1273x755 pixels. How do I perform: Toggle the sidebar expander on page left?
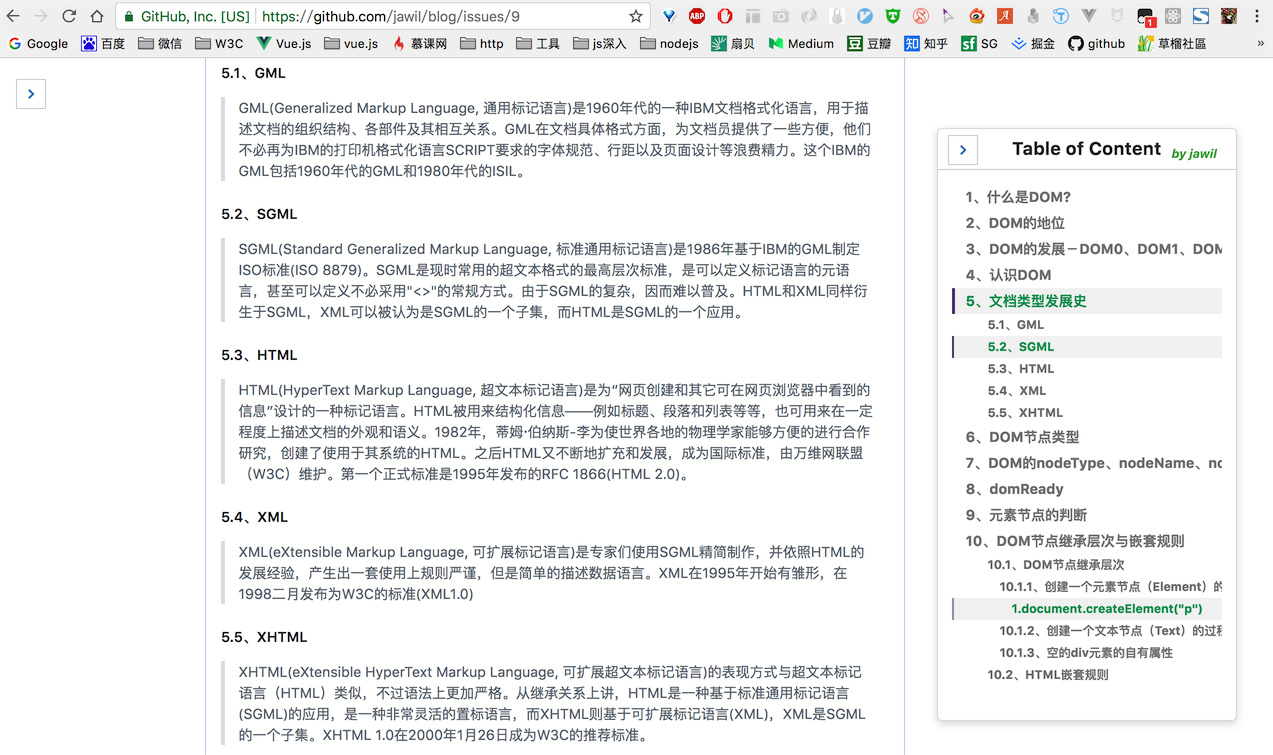30,93
